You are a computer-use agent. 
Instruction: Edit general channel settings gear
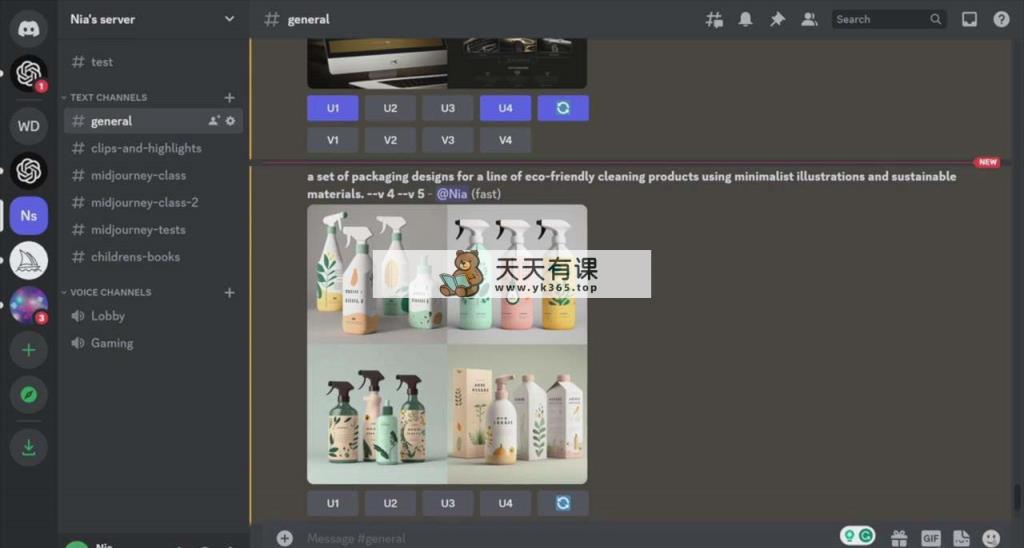pos(230,121)
